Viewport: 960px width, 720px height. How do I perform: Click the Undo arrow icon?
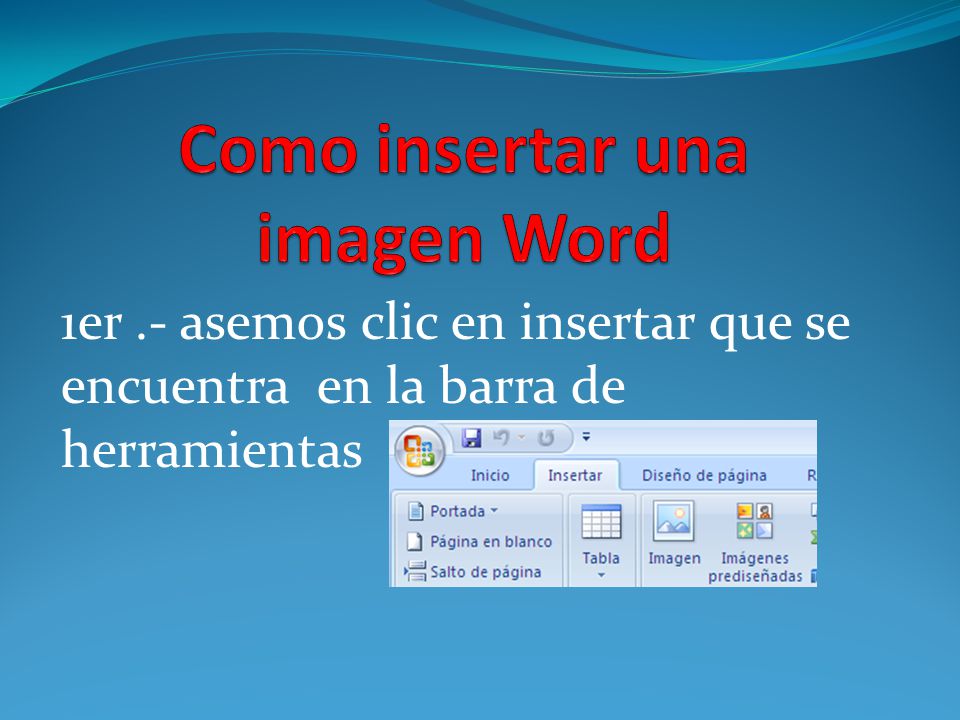pos(501,438)
